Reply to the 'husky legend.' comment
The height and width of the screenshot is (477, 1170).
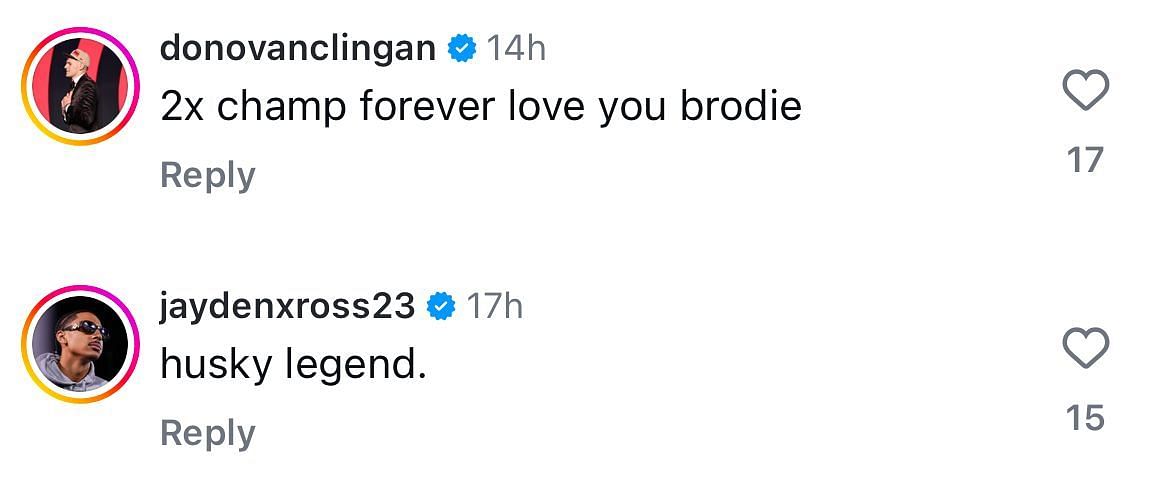point(208,434)
